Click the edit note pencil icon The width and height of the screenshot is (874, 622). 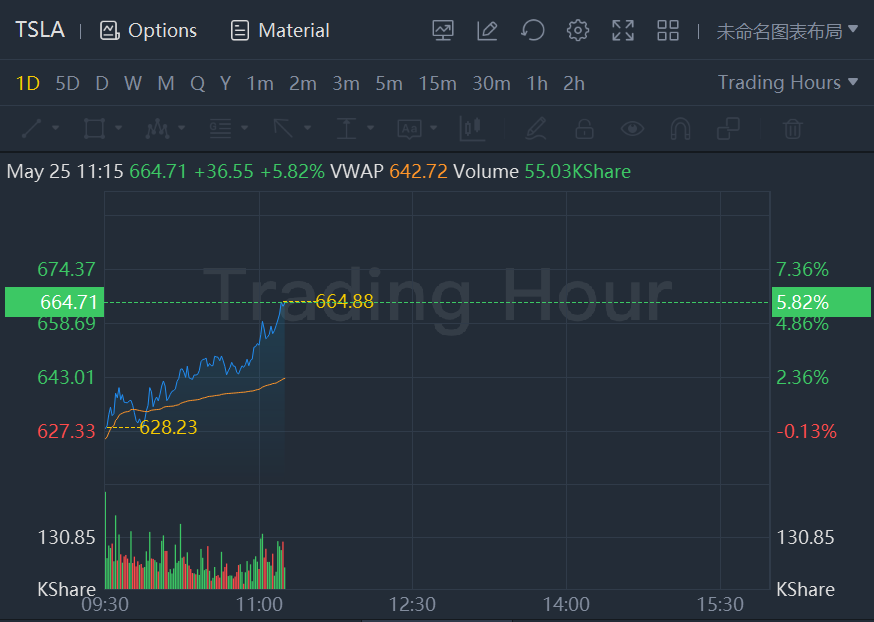pyautogui.click(x=488, y=31)
